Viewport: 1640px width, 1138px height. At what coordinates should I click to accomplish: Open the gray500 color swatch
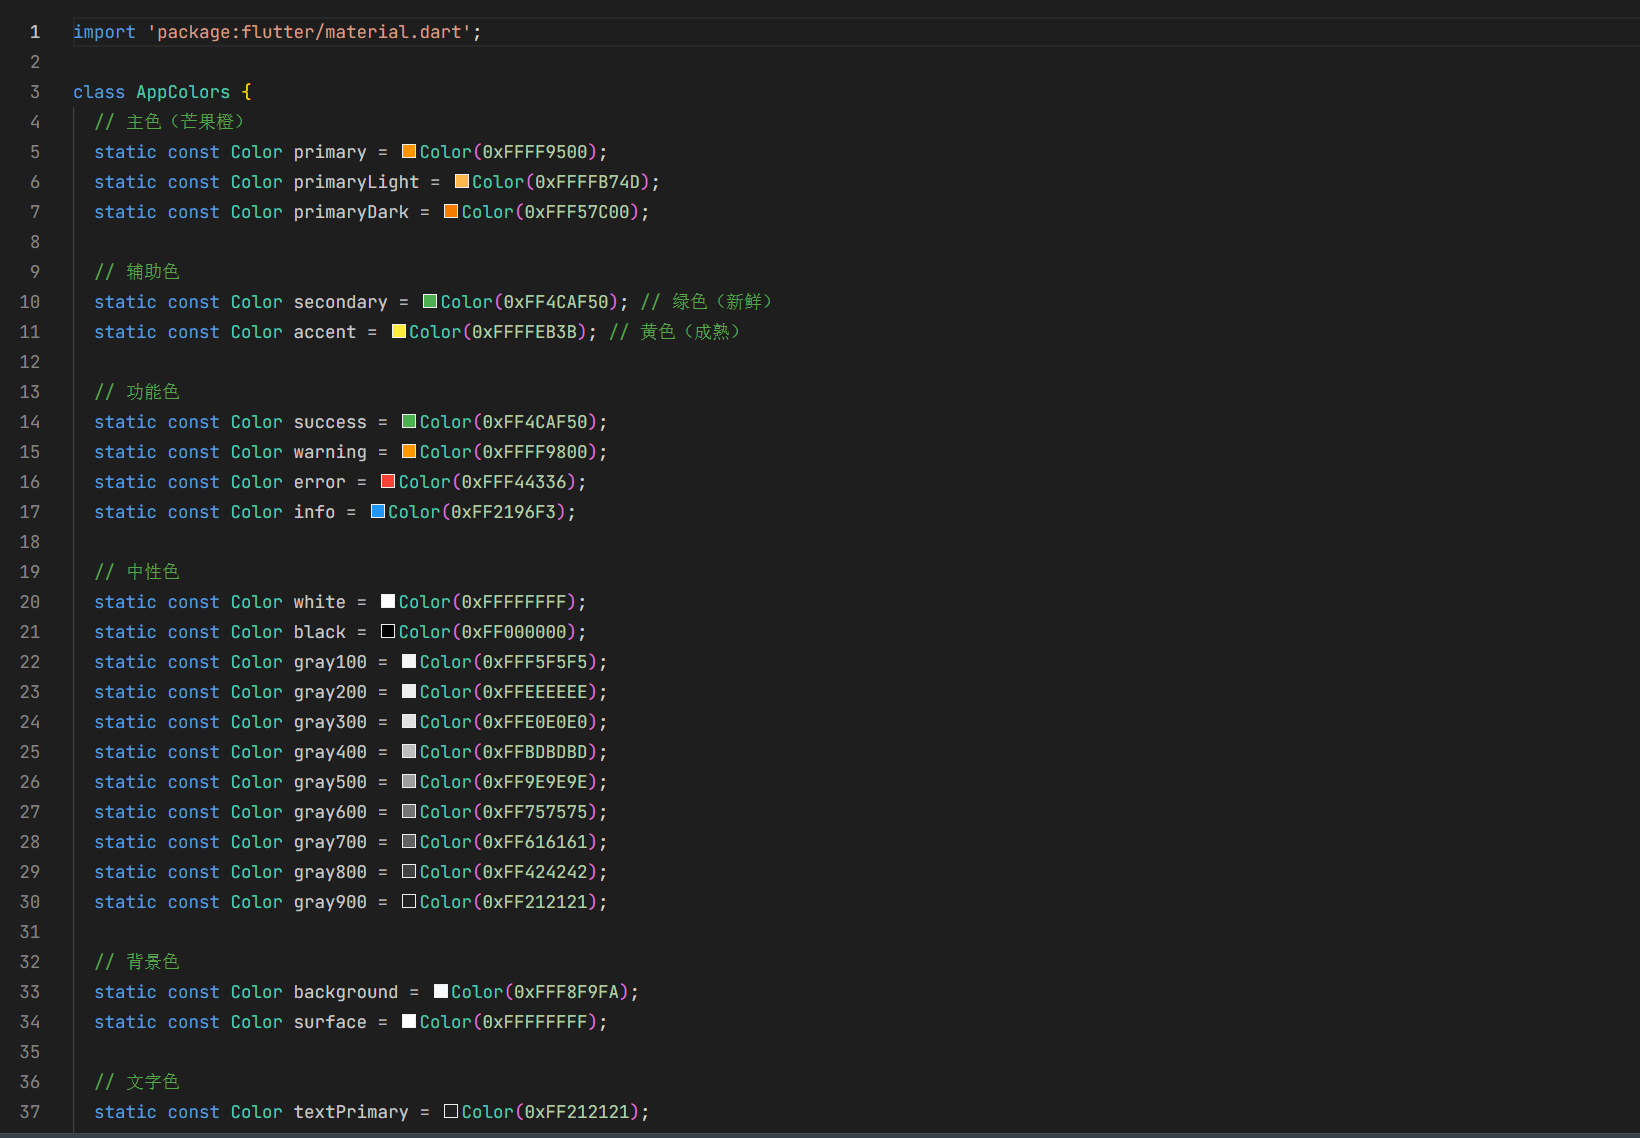pyautogui.click(x=409, y=781)
